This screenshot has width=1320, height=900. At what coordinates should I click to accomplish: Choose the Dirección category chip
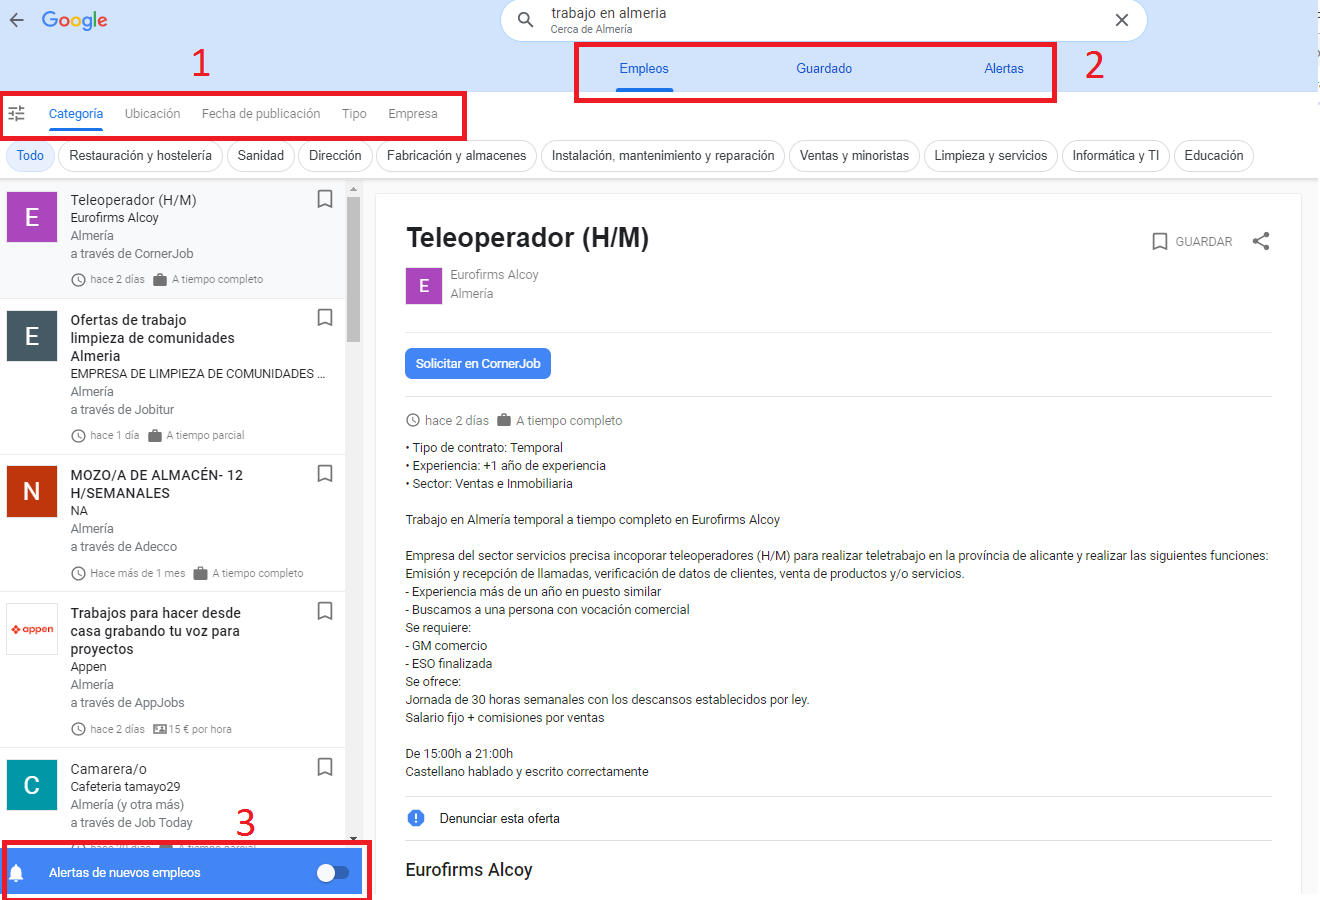[335, 156]
